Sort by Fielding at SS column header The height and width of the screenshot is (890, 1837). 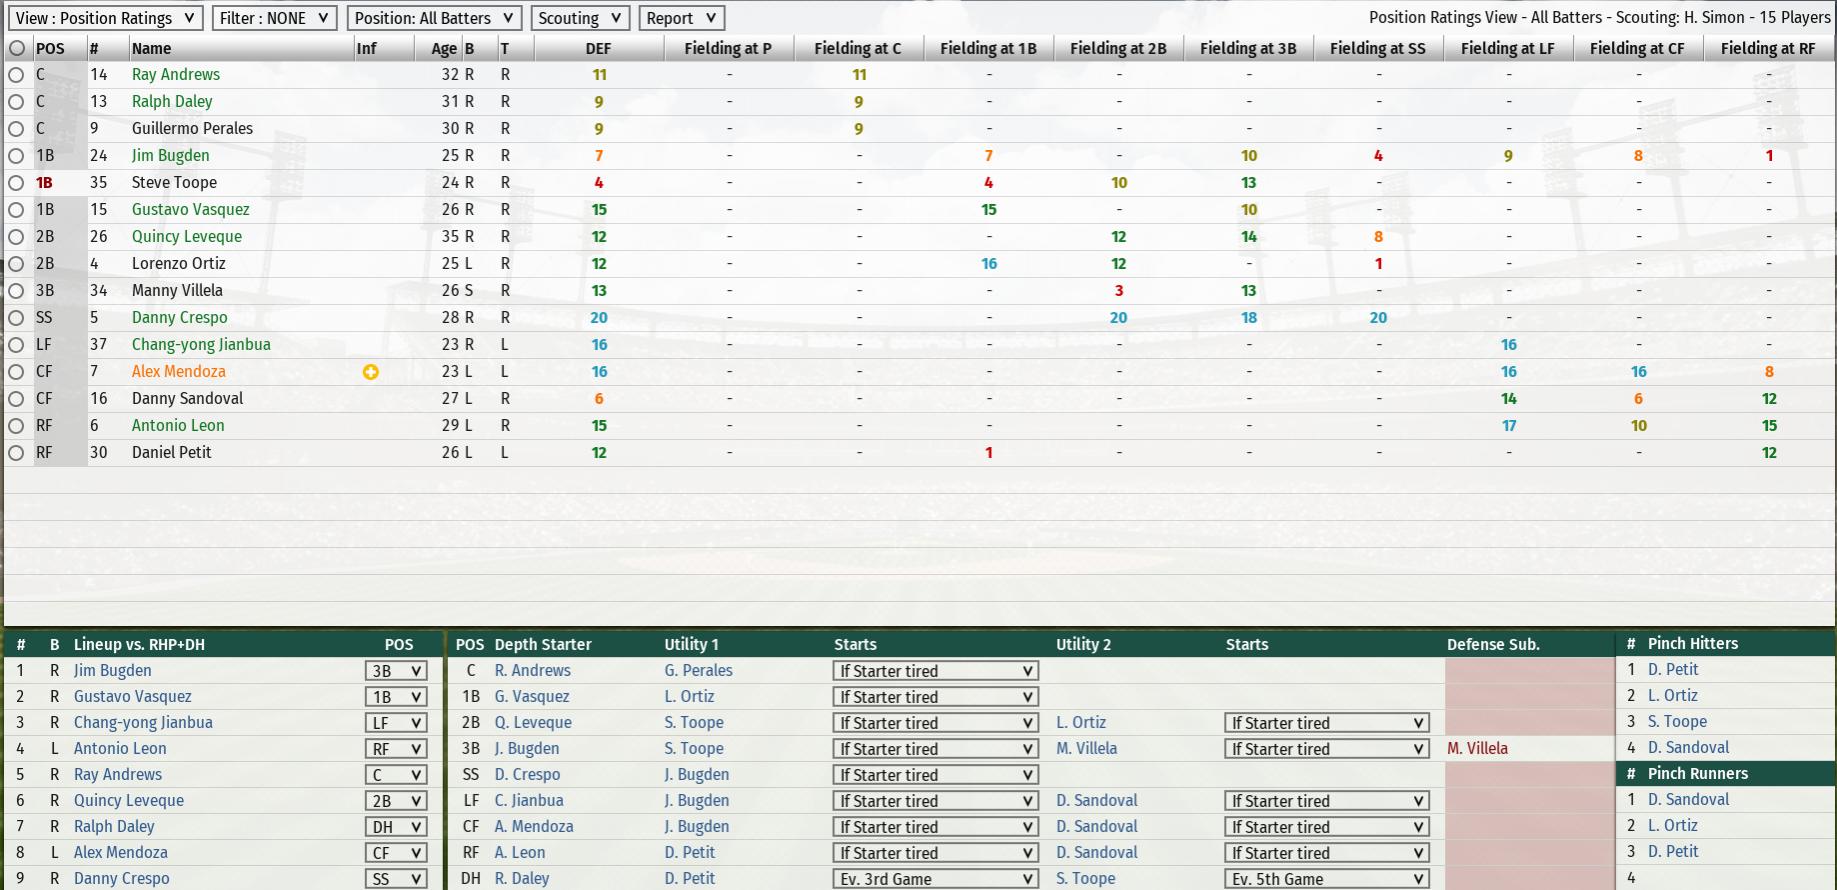[1377, 48]
